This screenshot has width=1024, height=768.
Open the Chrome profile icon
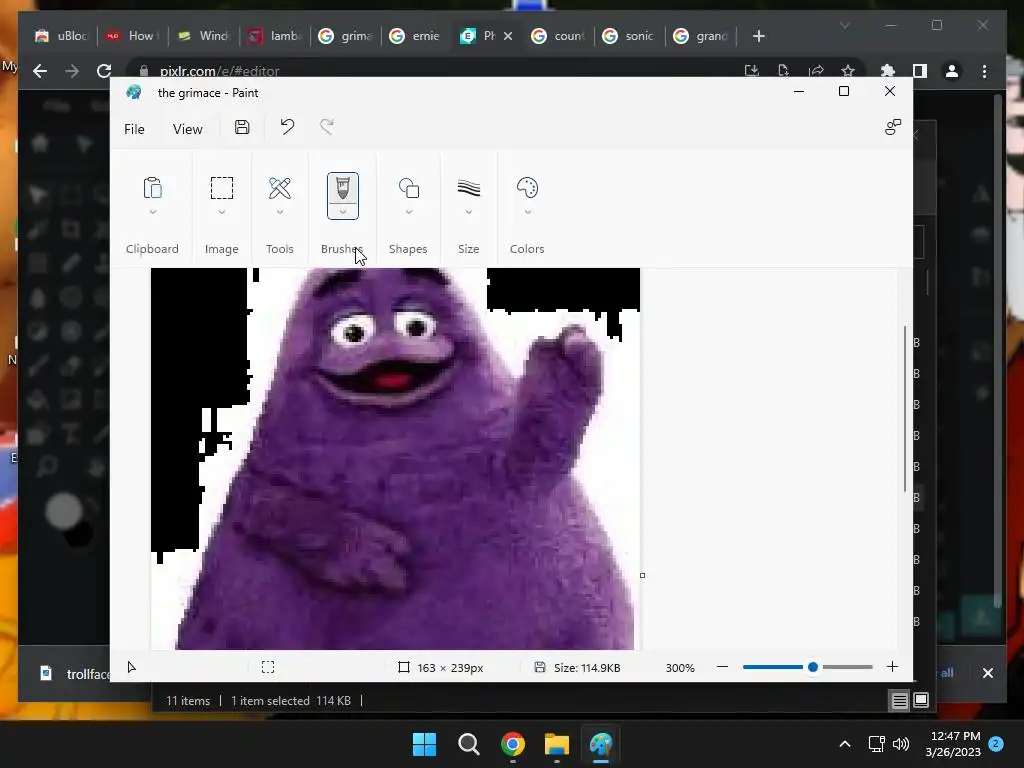click(x=952, y=71)
